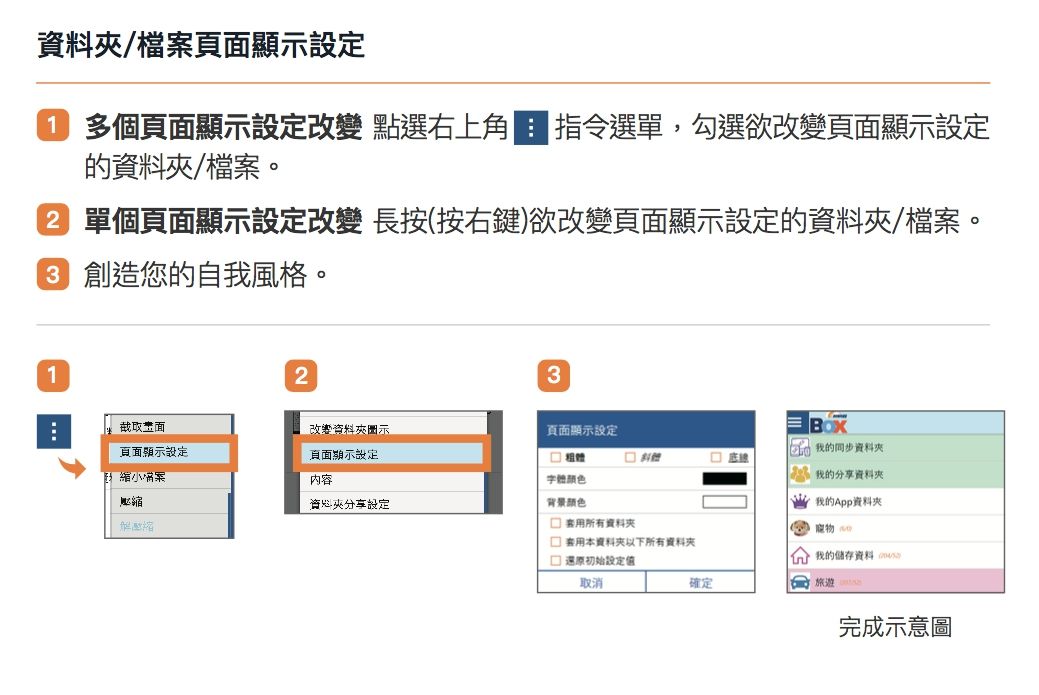Toggle the 斜體 italic checkbox
This screenshot has height=695, width=1039.
click(631, 458)
